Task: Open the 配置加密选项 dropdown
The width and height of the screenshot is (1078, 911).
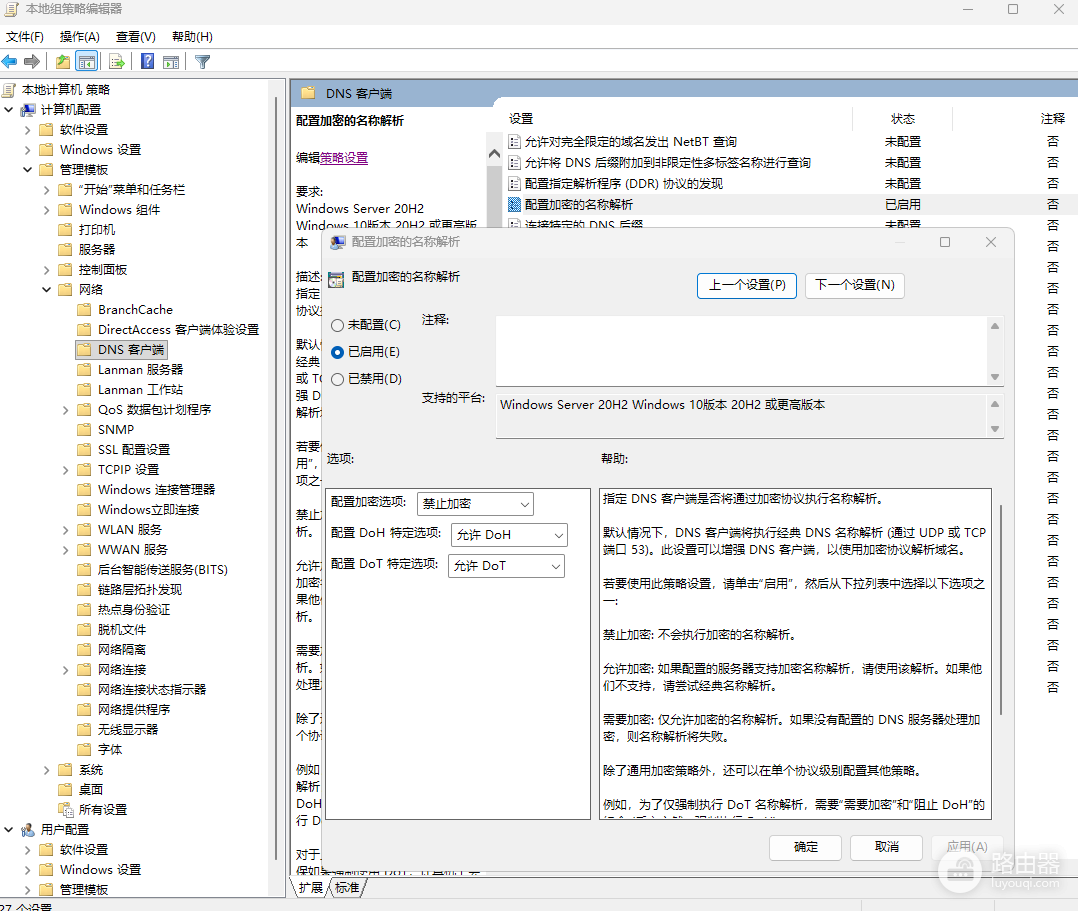Action: tap(475, 504)
